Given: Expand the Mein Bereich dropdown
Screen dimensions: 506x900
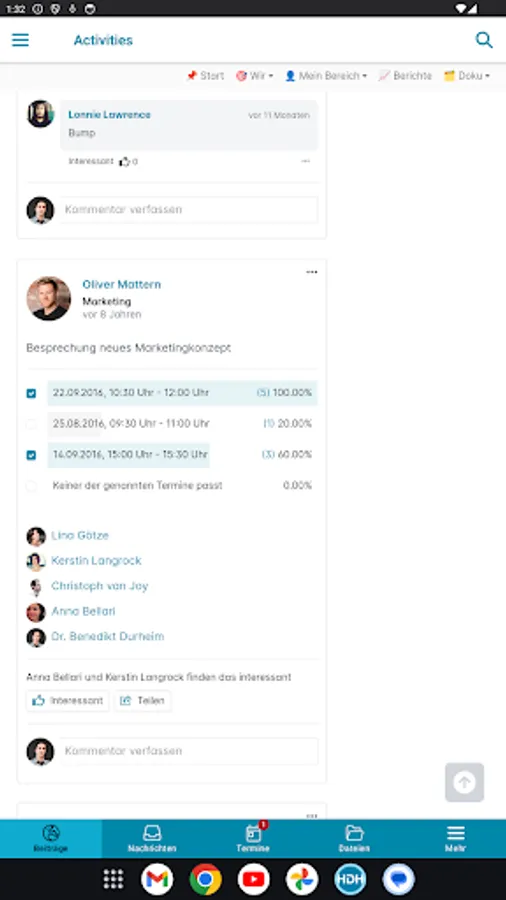Looking at the screenshot, I should coord(326,76).
